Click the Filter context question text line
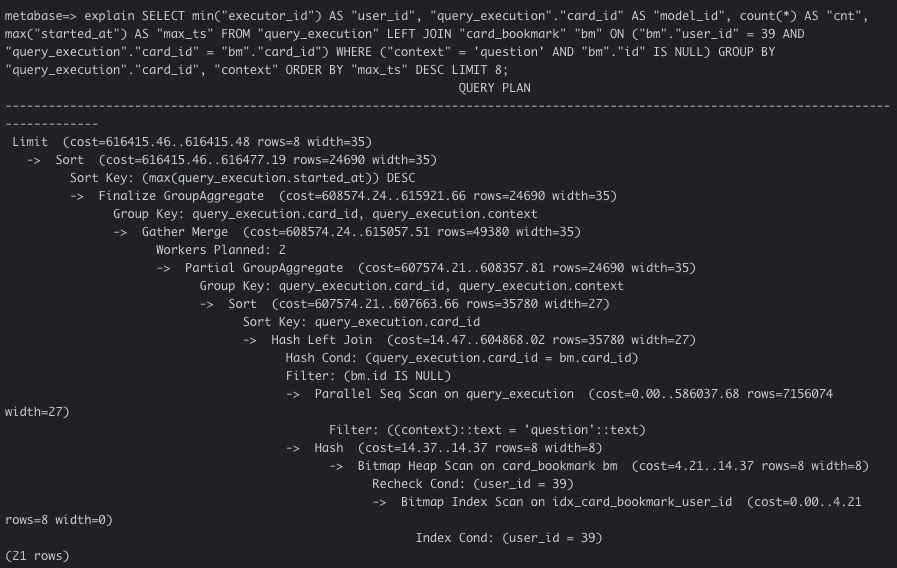 point(487,430)
